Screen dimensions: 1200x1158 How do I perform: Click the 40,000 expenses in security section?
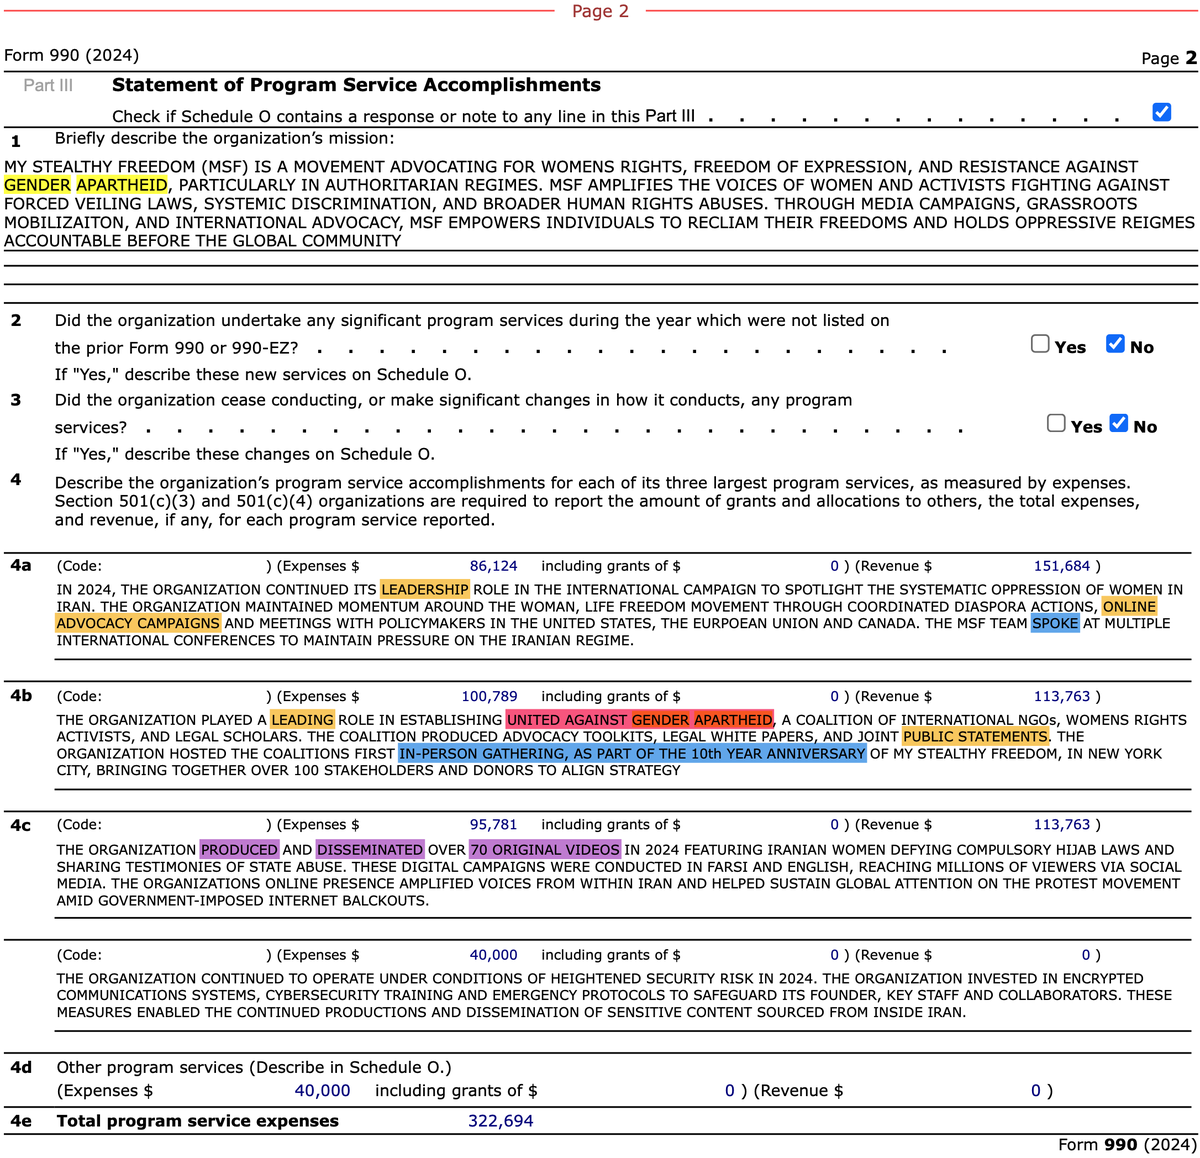[x=494, y=955]
